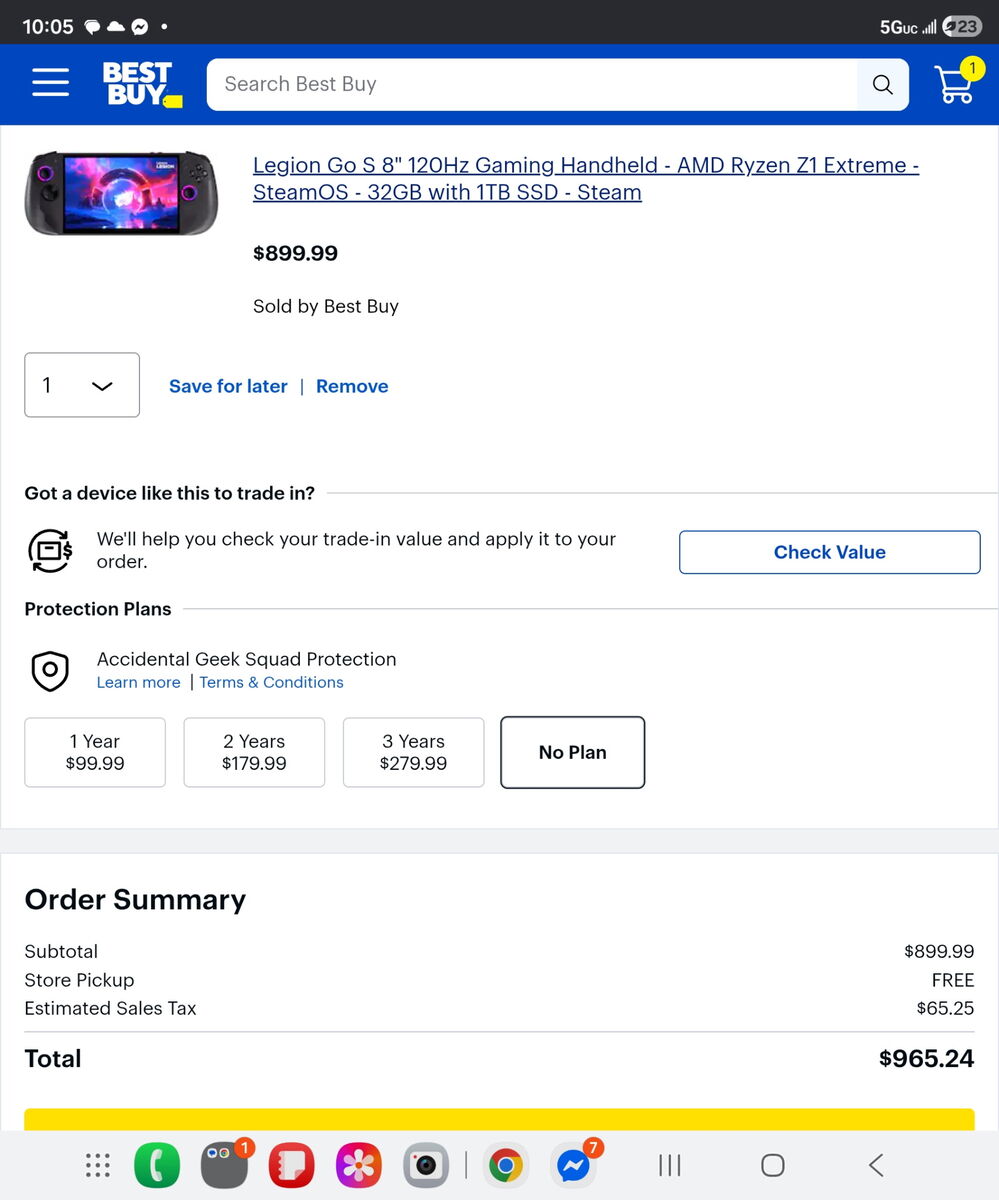The height and width of the screenshot is (1200, 999).
Task: Open the hamburger navigation menu
Action: pos(50,83)
